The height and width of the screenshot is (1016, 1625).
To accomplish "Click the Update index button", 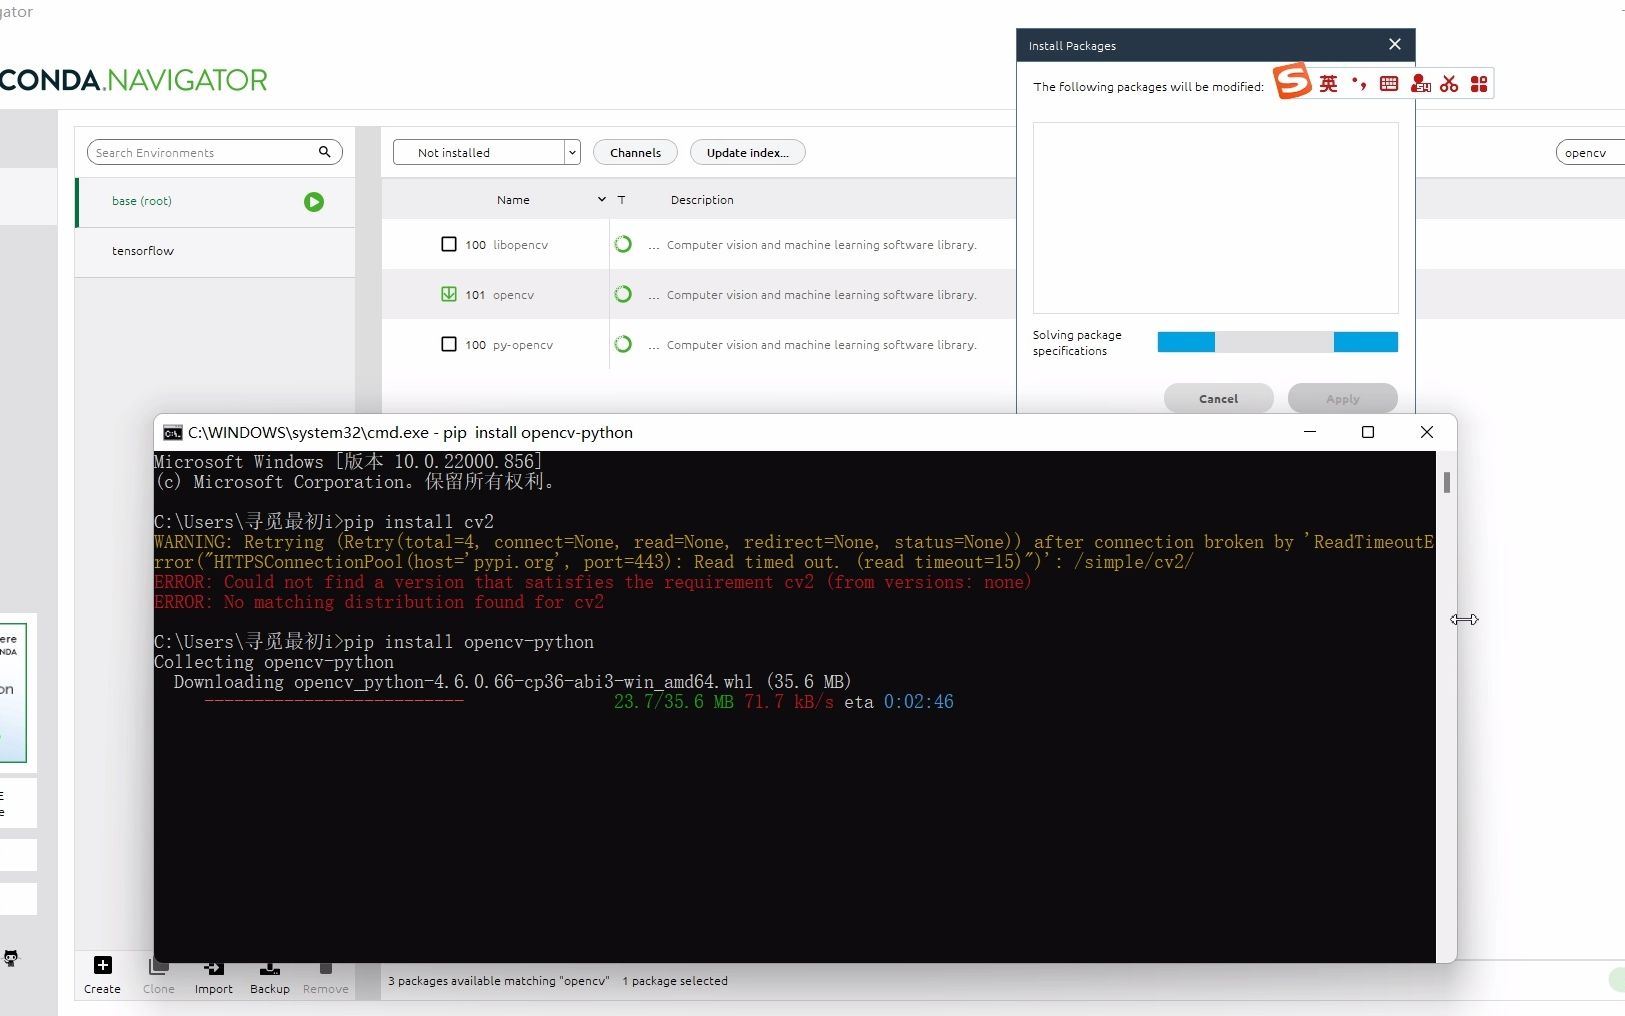I will click(746, 152).
